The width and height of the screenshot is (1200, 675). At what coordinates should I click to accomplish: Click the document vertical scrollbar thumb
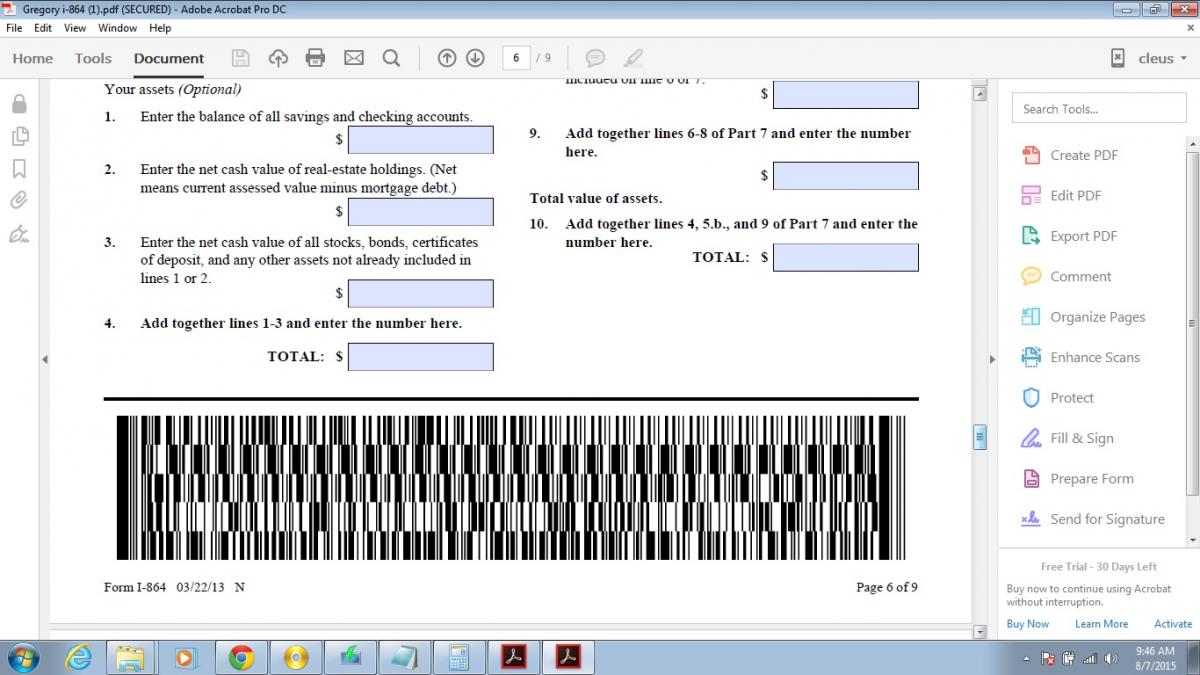(980, 437)
